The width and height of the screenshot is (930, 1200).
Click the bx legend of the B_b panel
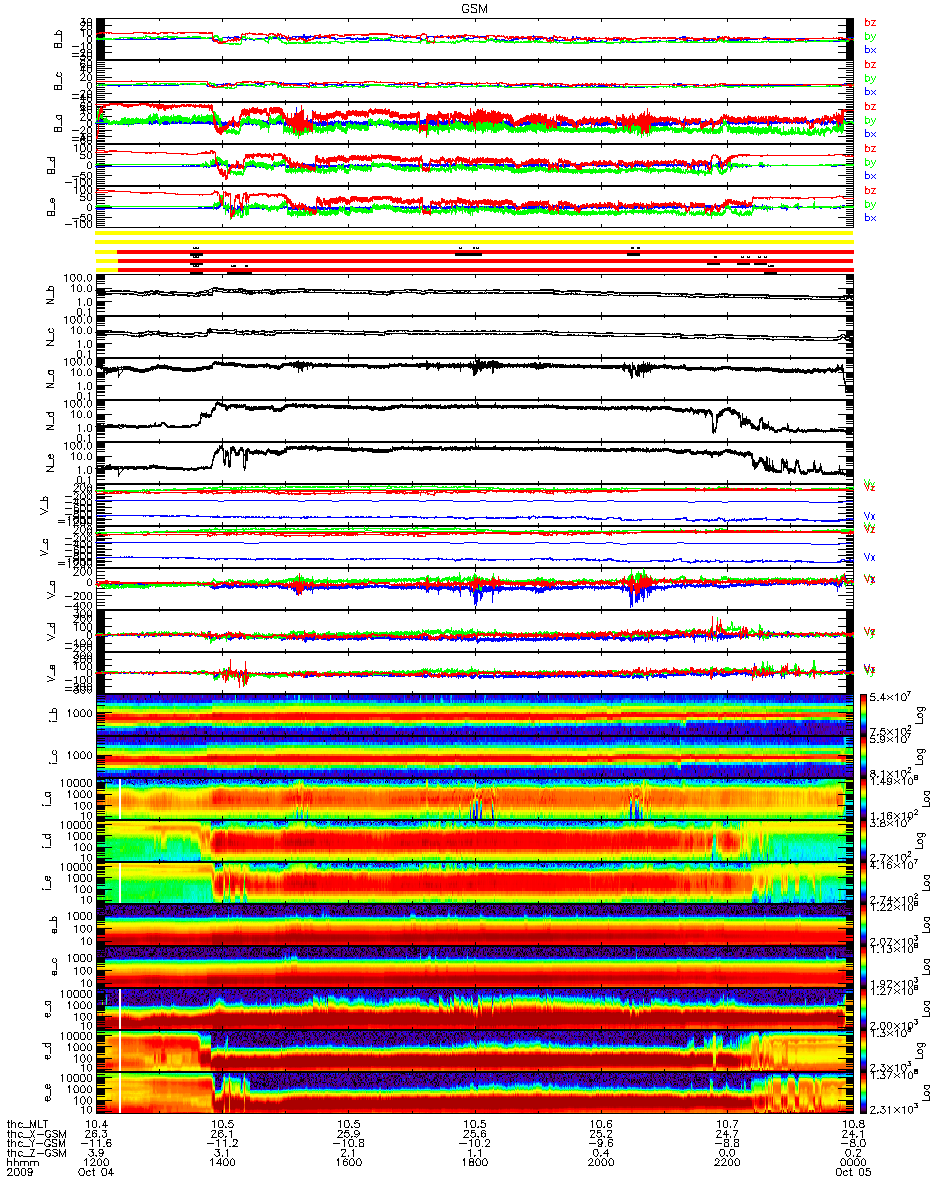pyautogui.click(x=870, y=49)
